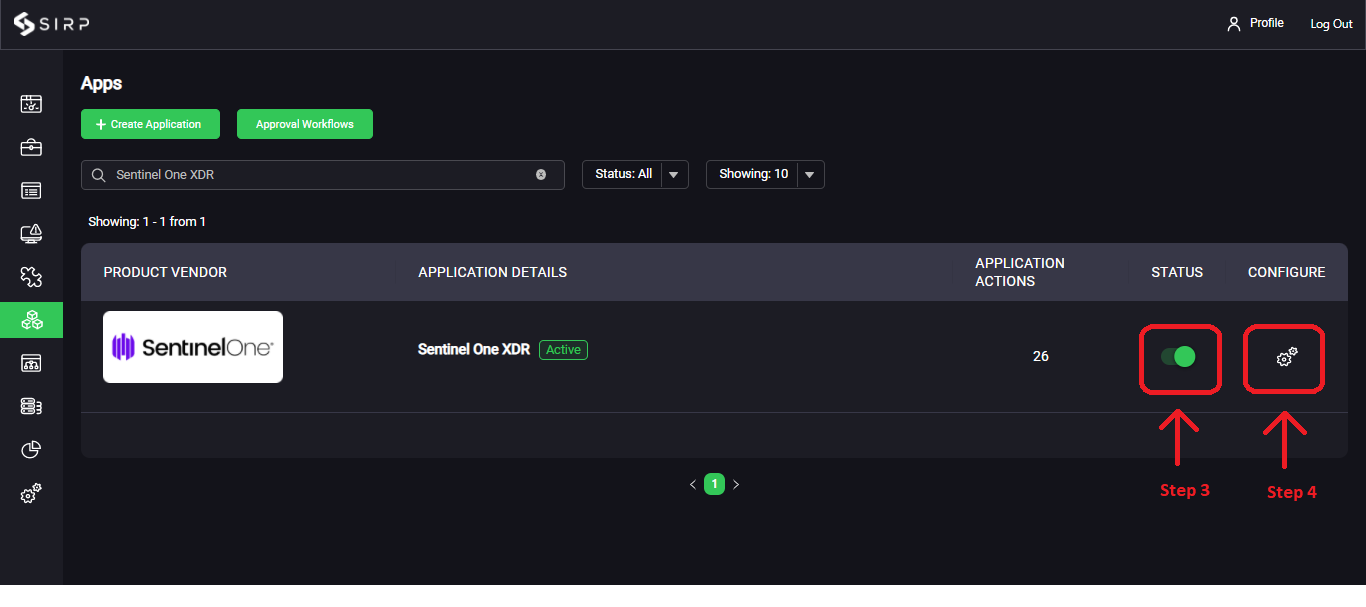Click the Sentinel One XDR search field
This screenshot has height=607, width=1366.
323,174
